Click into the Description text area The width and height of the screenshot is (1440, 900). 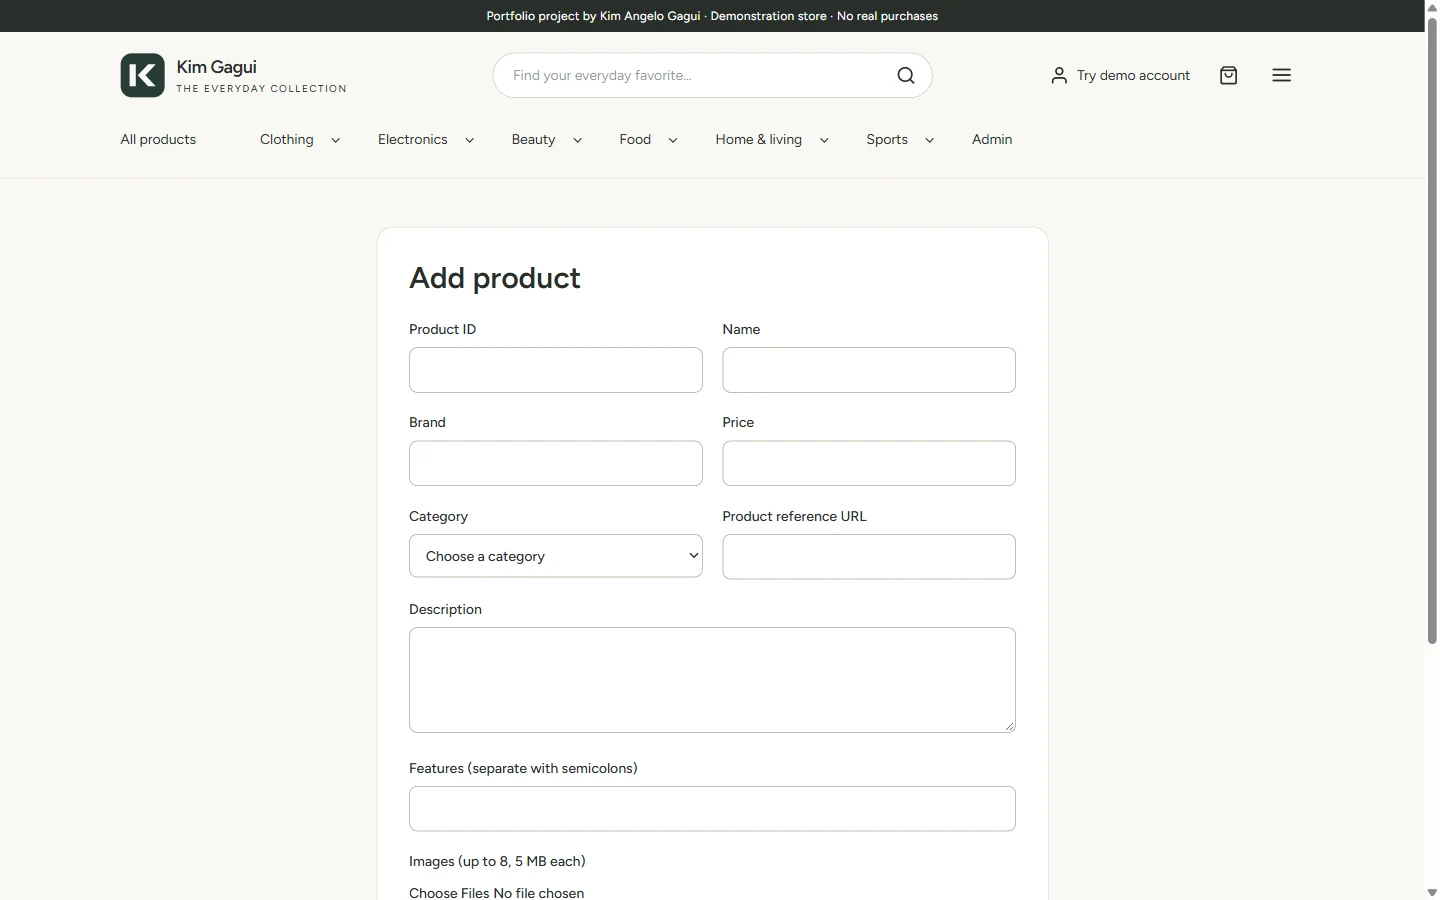pos(712,680)
